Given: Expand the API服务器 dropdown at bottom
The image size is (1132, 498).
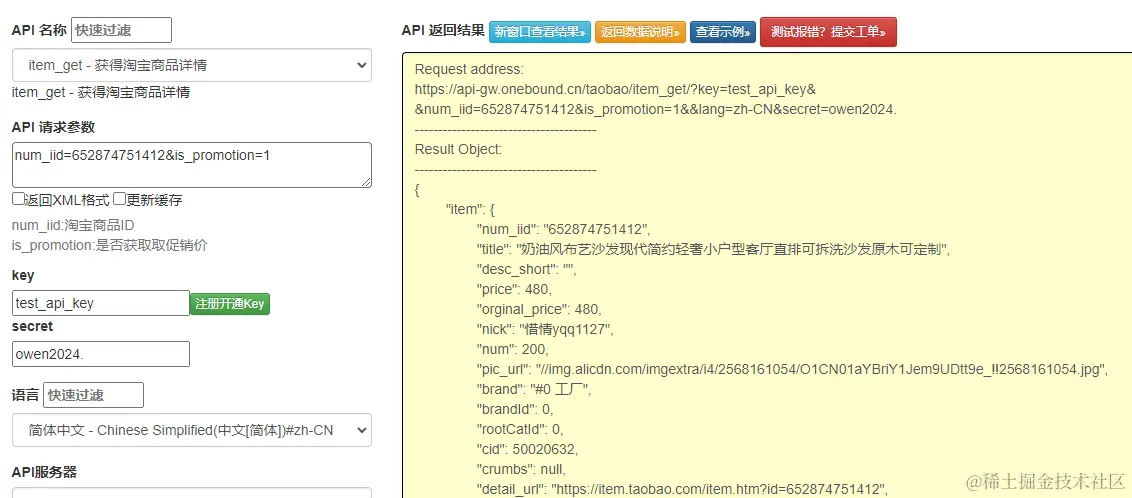Looking at the screenshot, I should 192,493.
